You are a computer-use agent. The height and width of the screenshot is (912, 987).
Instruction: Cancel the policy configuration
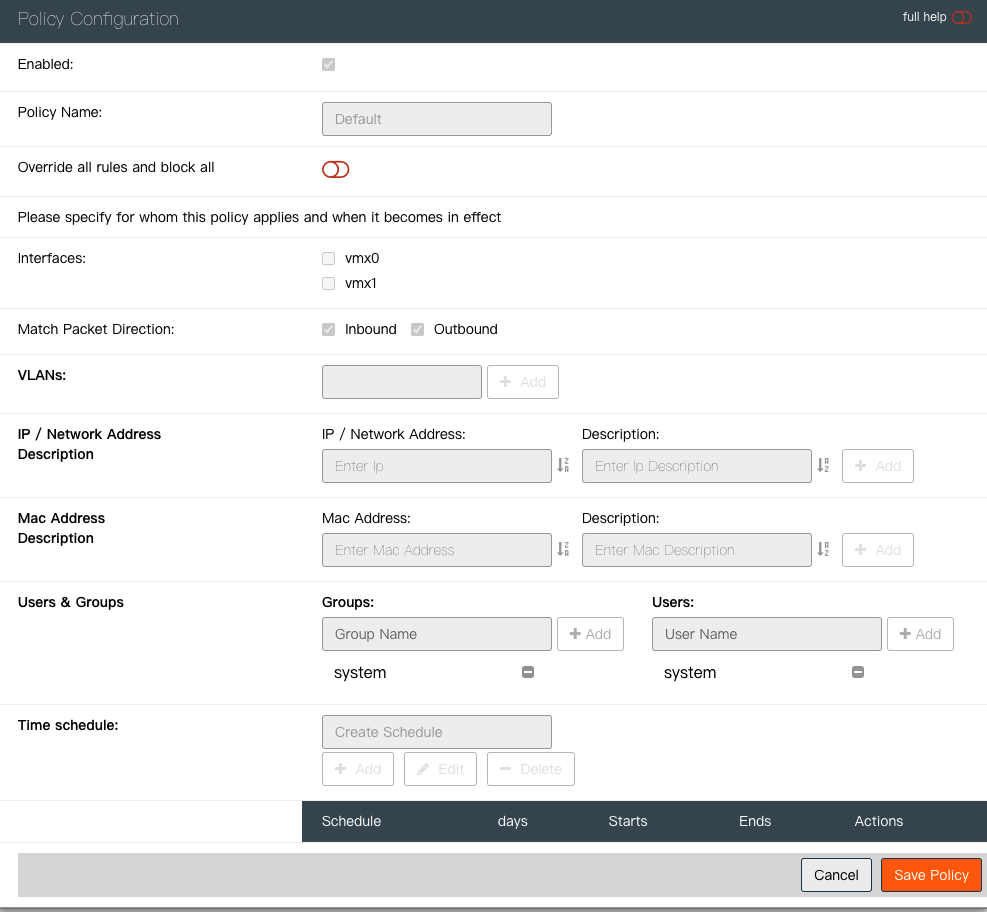(836, 875)
